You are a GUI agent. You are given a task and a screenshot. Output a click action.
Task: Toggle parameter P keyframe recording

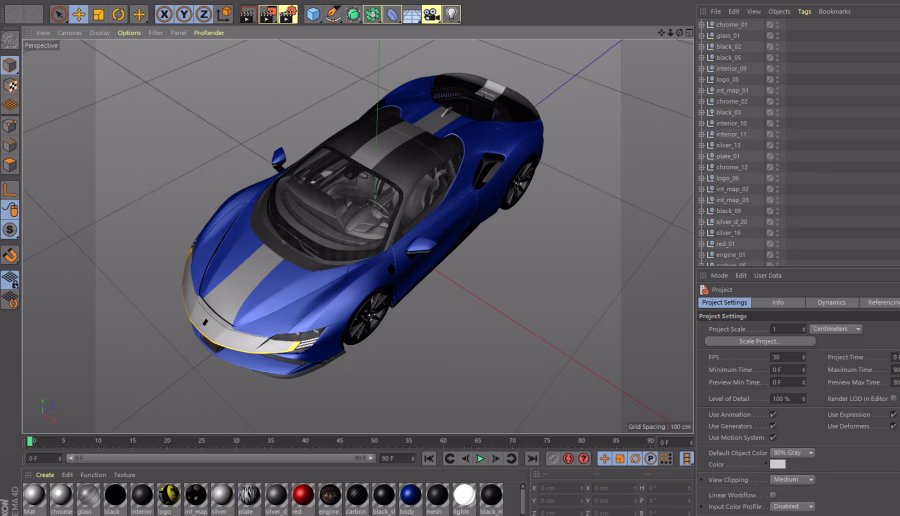click(x=650, y=458)
